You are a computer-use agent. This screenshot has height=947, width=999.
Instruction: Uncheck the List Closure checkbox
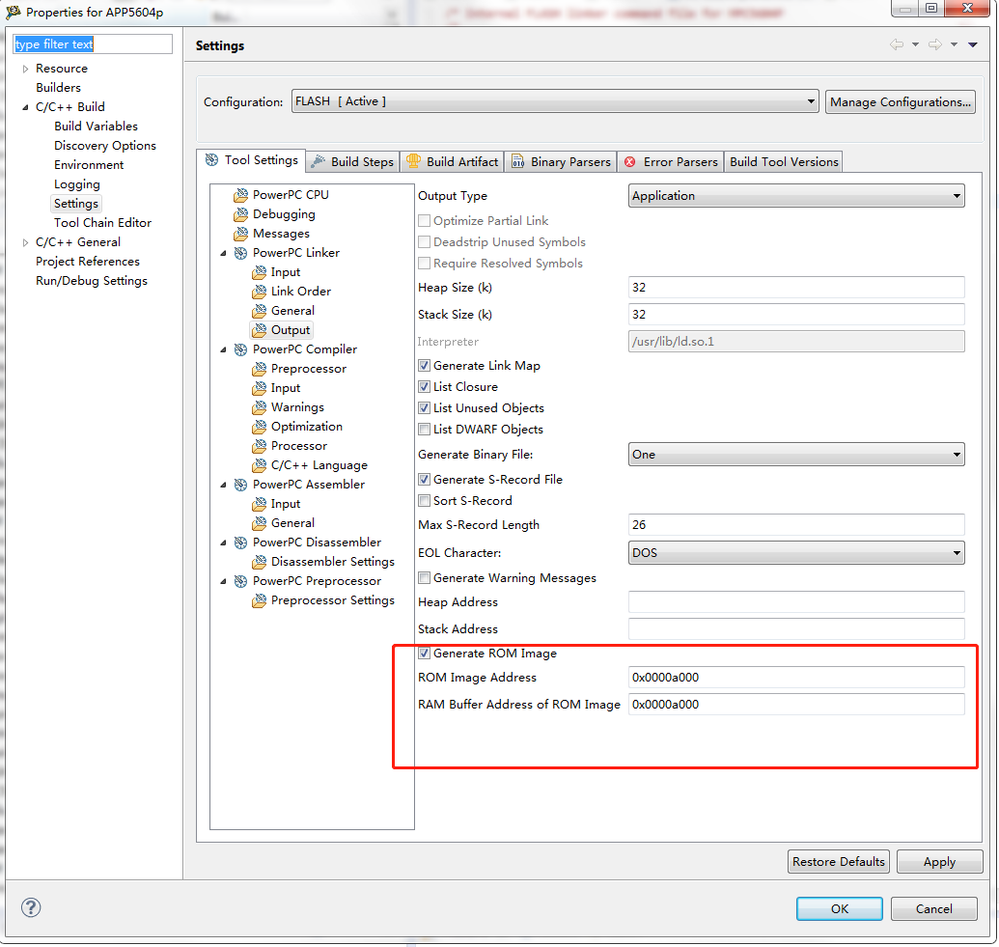(424, 387)
